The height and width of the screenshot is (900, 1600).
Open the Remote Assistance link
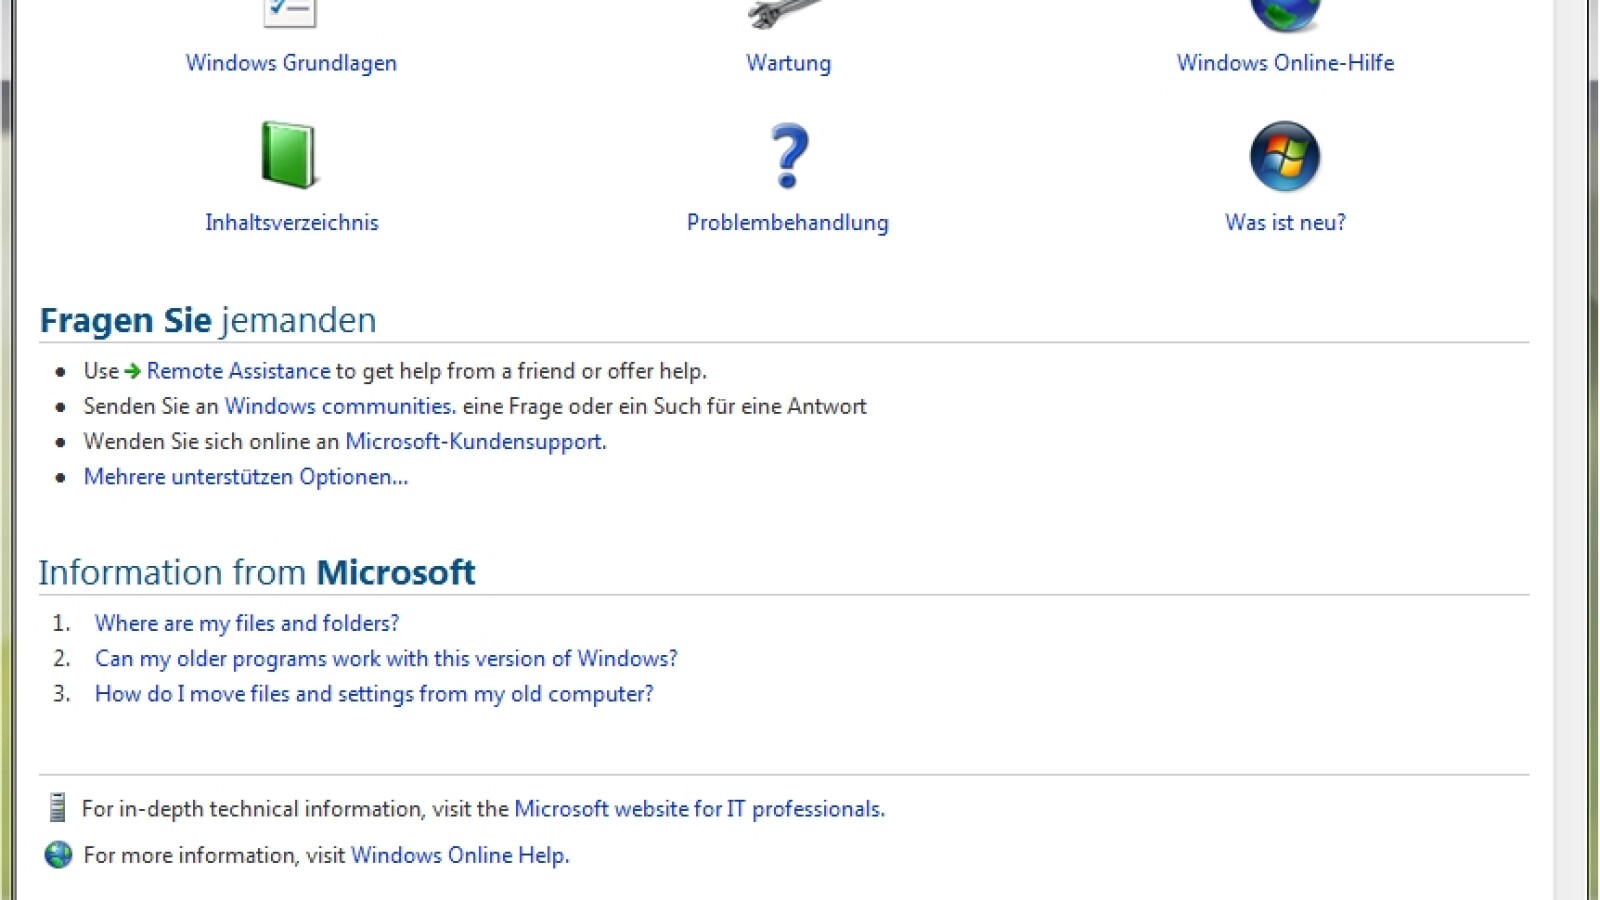238,371
